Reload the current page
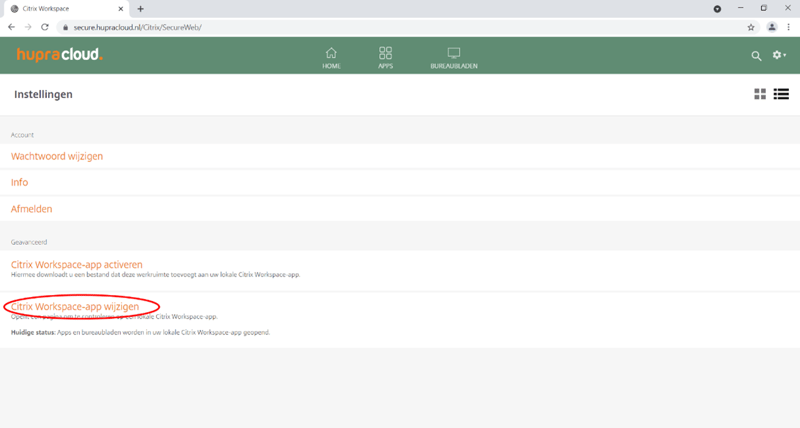The image size is (800, 428). pyautogui.click(x=45, y=27)
